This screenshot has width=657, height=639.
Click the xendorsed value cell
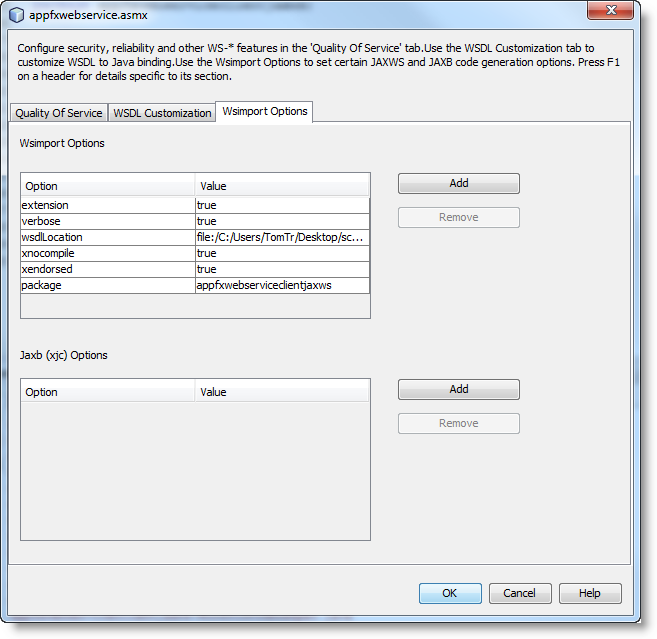[281, 269]
